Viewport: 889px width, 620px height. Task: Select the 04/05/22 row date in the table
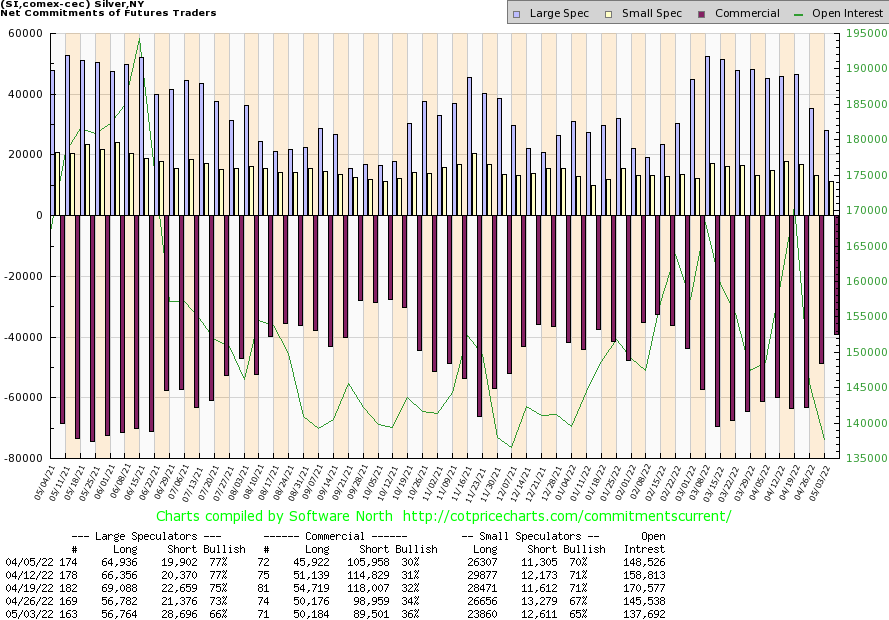coord(25,563)
